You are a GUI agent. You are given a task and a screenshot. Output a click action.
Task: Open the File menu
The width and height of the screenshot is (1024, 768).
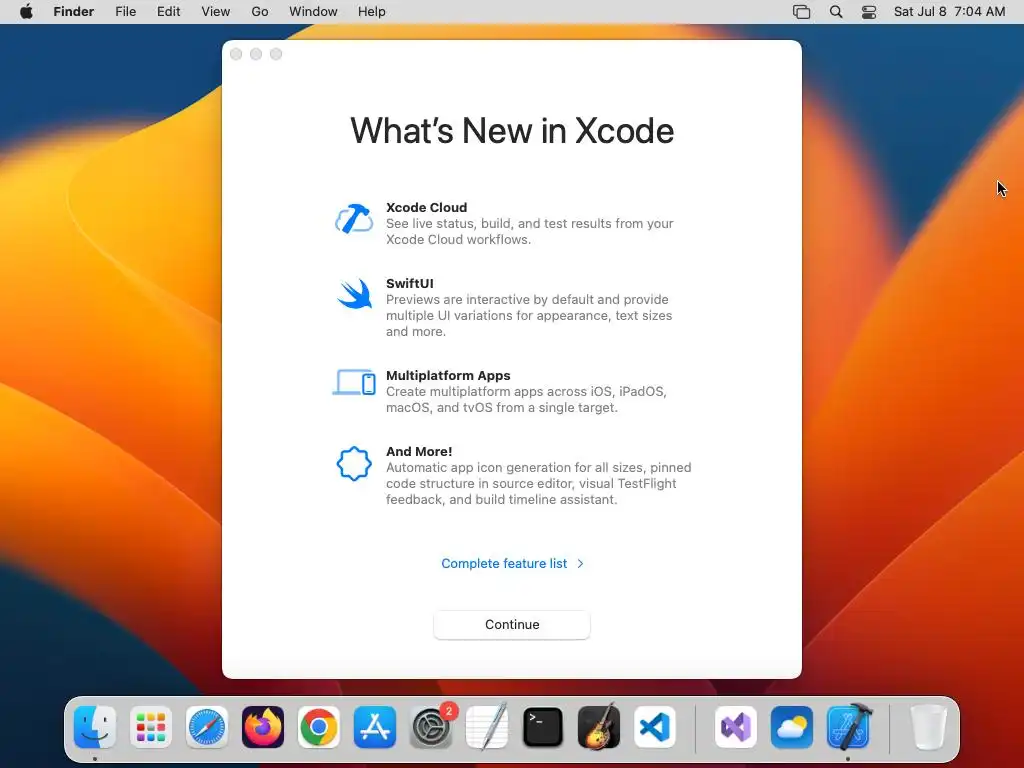(125, 12)
